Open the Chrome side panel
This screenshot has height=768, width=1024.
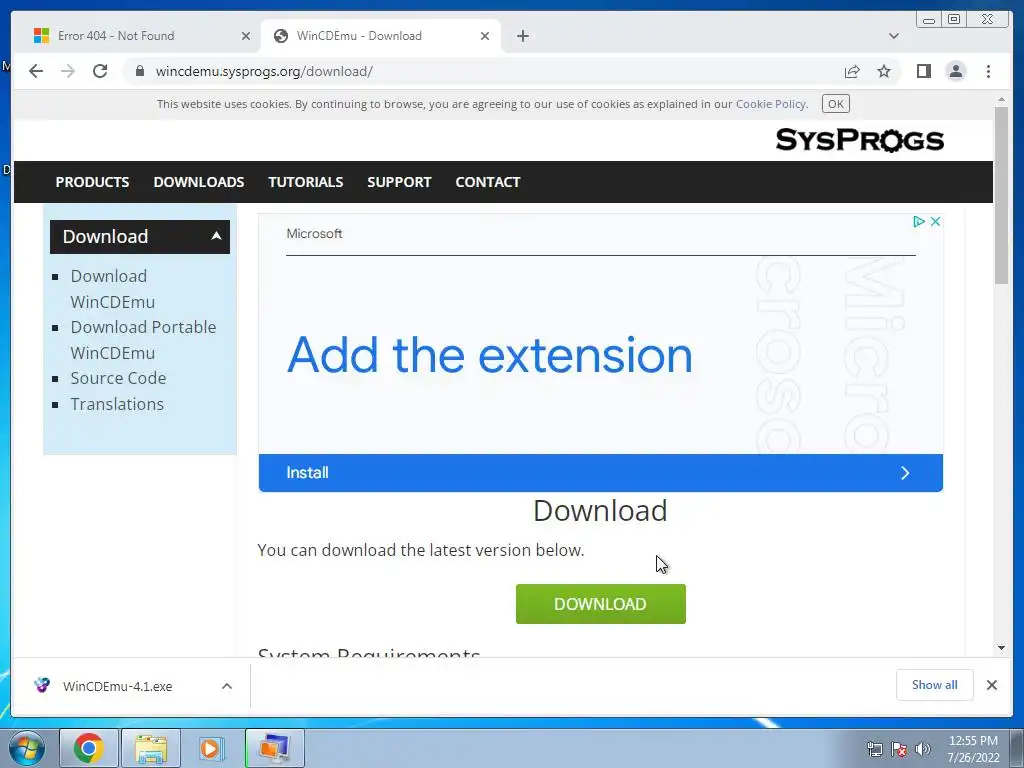click(923, 71)
